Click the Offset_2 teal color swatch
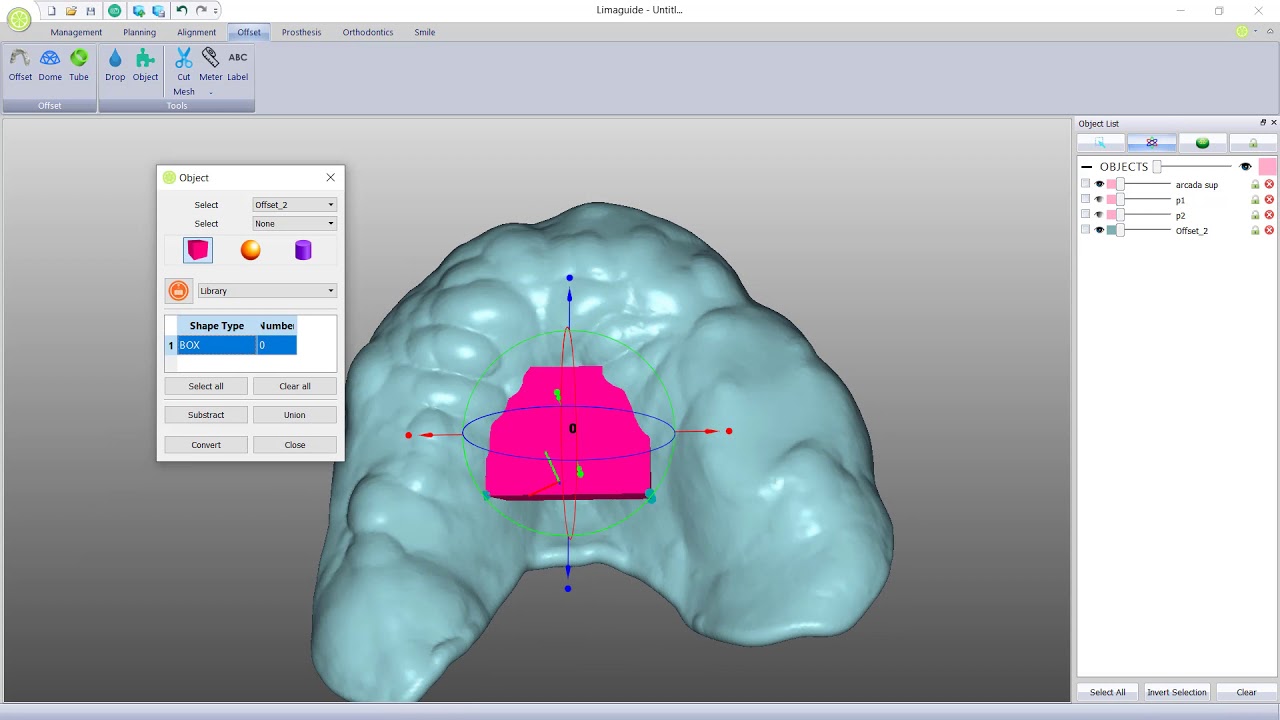The width and height of the screenshot is (1280, 720). click(x=1111, y=230)
